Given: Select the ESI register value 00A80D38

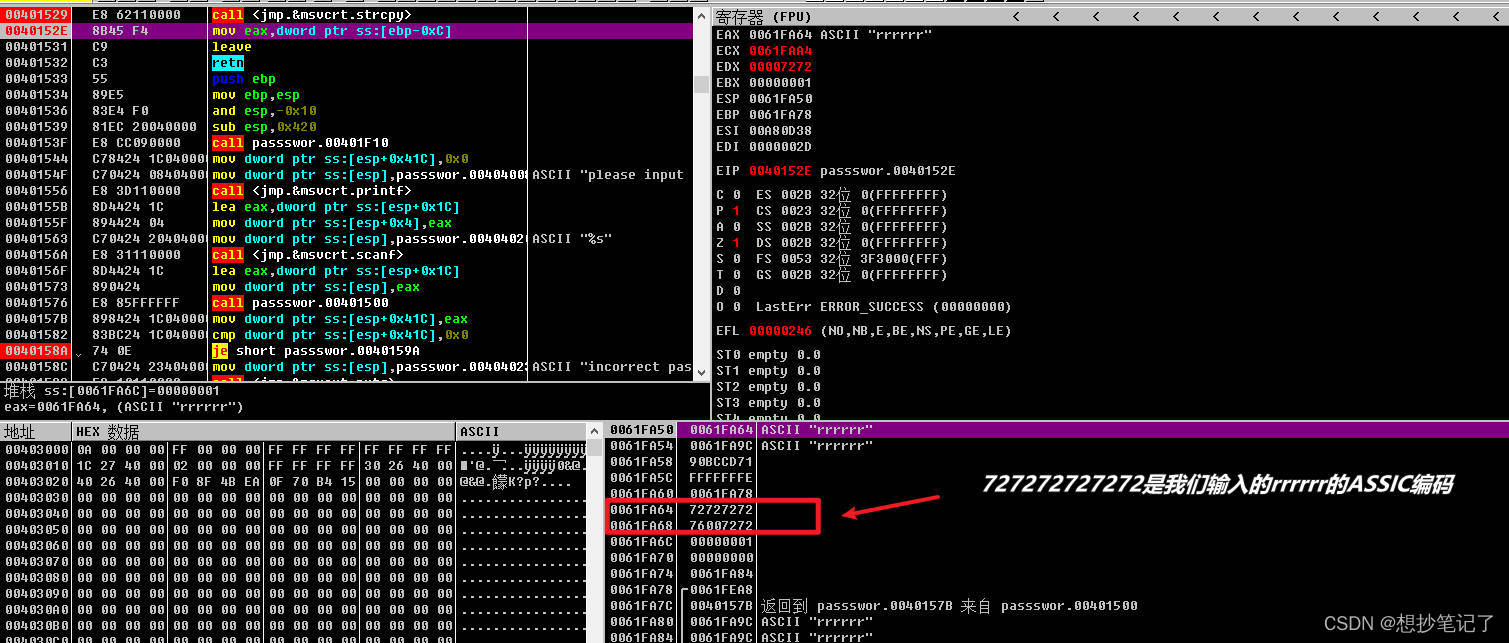Looking at the screenshot, I should pos(781,131).
